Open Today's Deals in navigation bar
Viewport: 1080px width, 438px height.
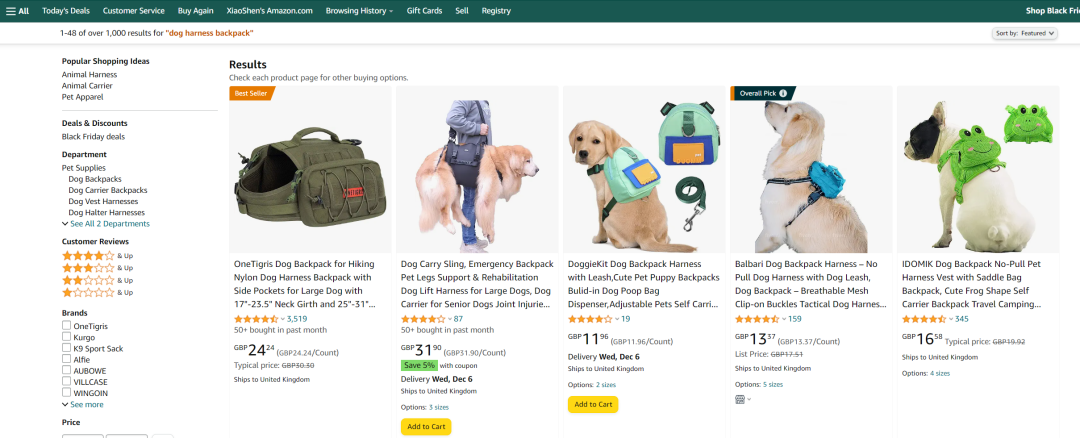pos(66,10)
